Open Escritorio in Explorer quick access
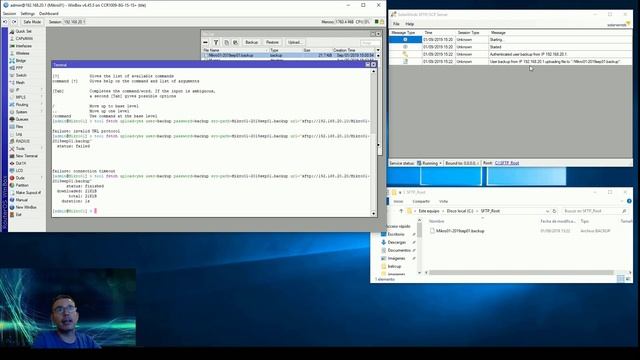 tap(396, 235)
